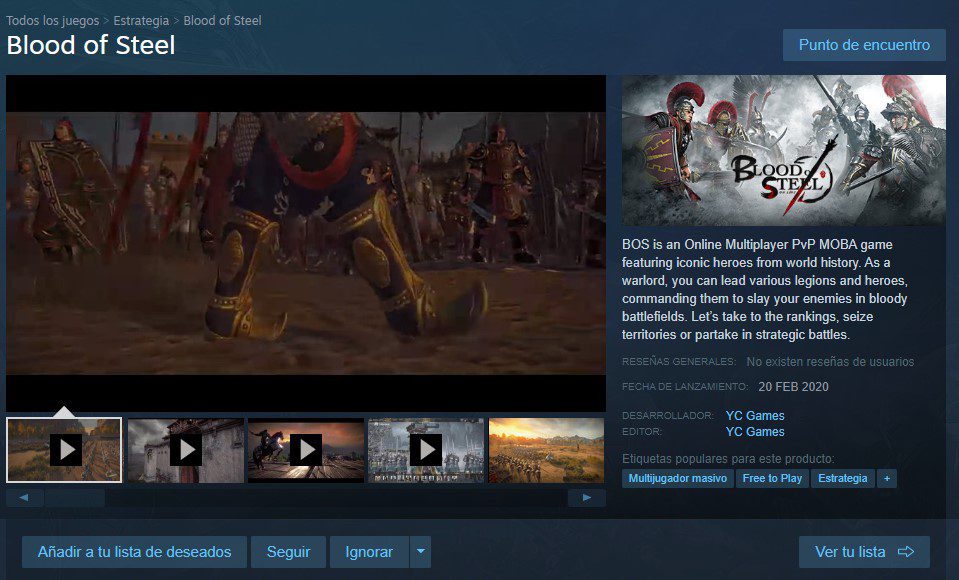Viewport: 959px width, 580px height.
Task: Play the first trailer thumbnail with battlefield
Action: point(64,450)
